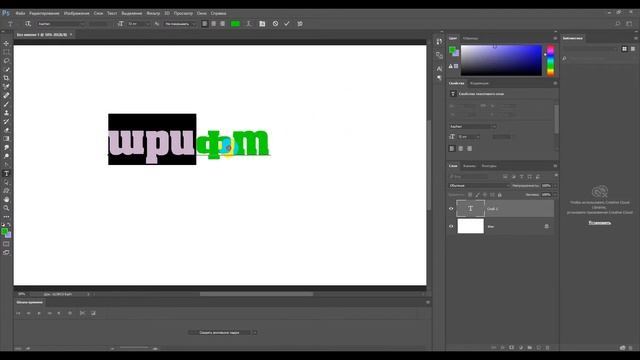Viewport: 640px width, 360px height.
Task: Right-align text in the options bar
Action: point(222,24)
